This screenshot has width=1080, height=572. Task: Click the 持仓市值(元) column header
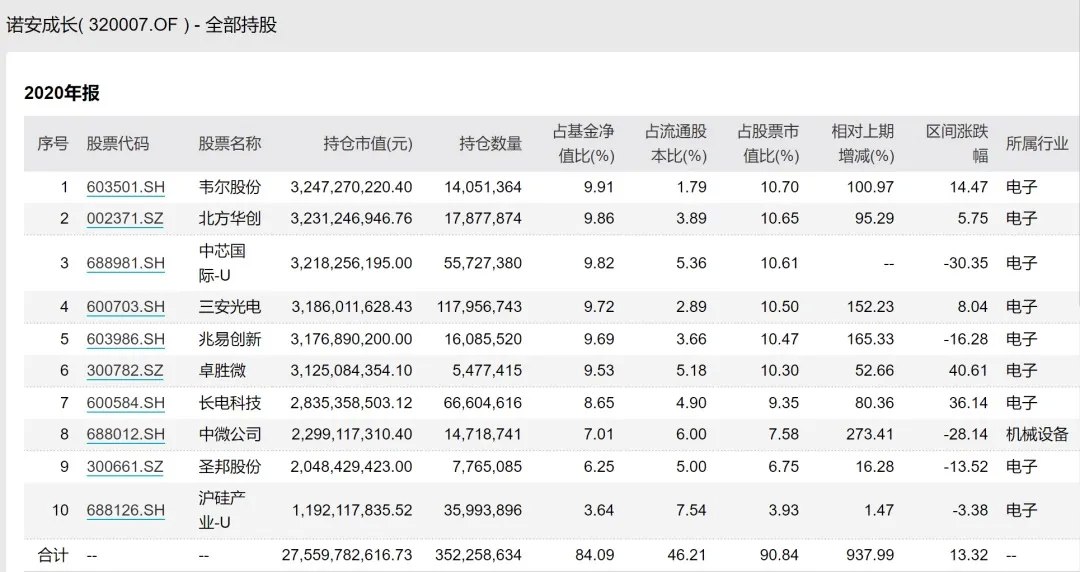tap(368, 144)
